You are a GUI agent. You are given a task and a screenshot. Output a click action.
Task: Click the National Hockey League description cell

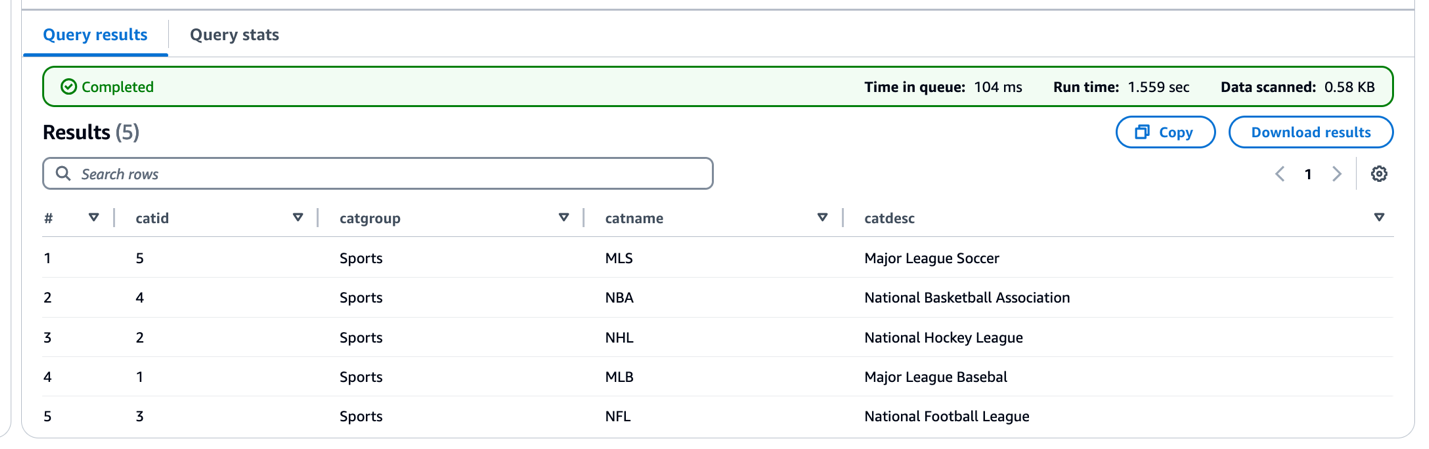coord(943,338)
